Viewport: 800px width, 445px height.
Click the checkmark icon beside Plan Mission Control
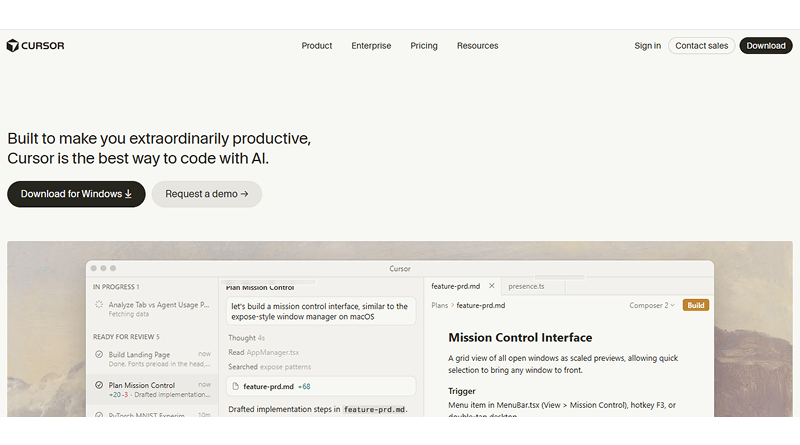(99, 385)
